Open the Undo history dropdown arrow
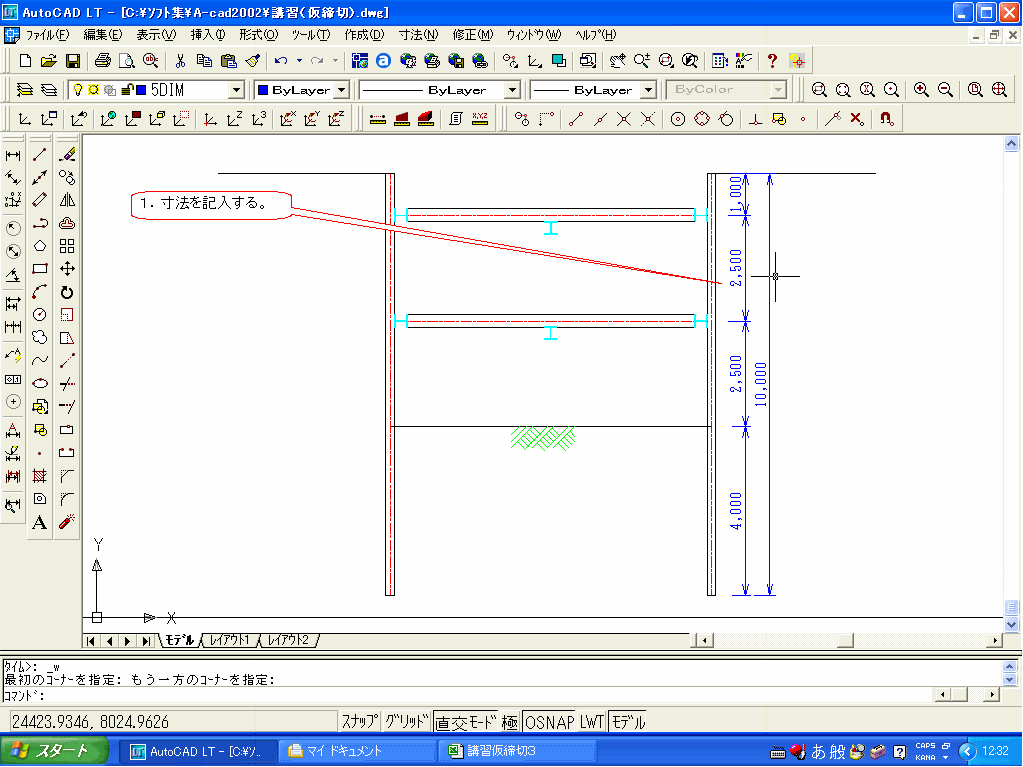Image resolution: width=1023 pixels, height=767 pixels. [299, 61]
